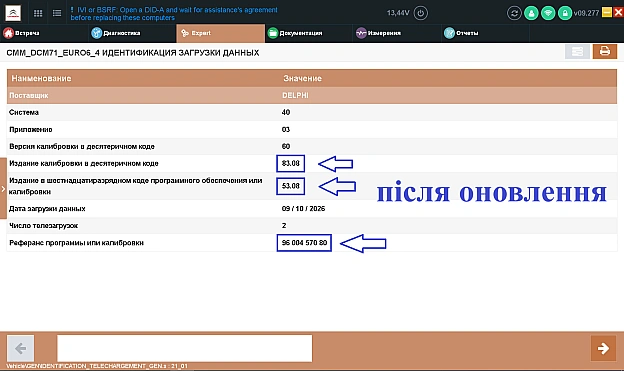The height and width of the screenshot is (371, 624).
Task: Select the Число телезагрузок row
Action: click(312, 225)
